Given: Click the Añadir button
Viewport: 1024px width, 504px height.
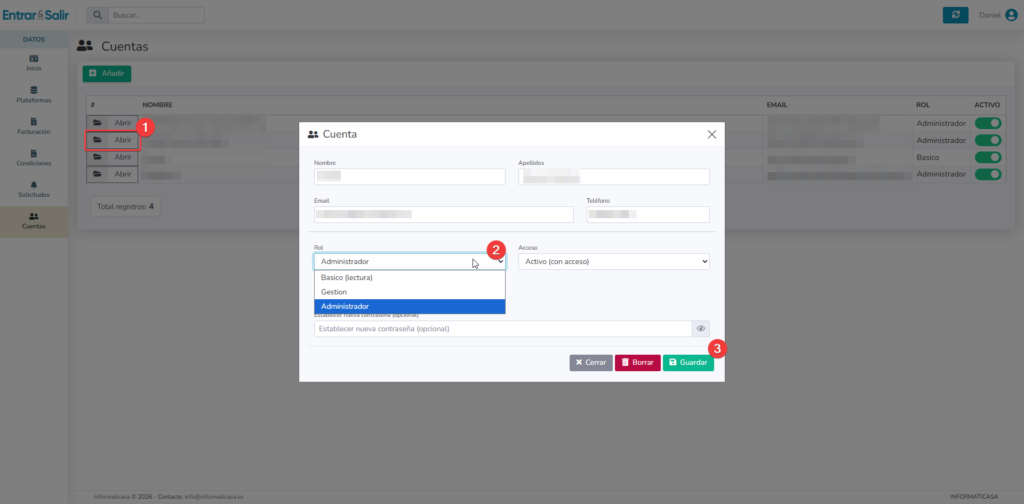Looking at the screenshot, I should click(x=106, y=74).
